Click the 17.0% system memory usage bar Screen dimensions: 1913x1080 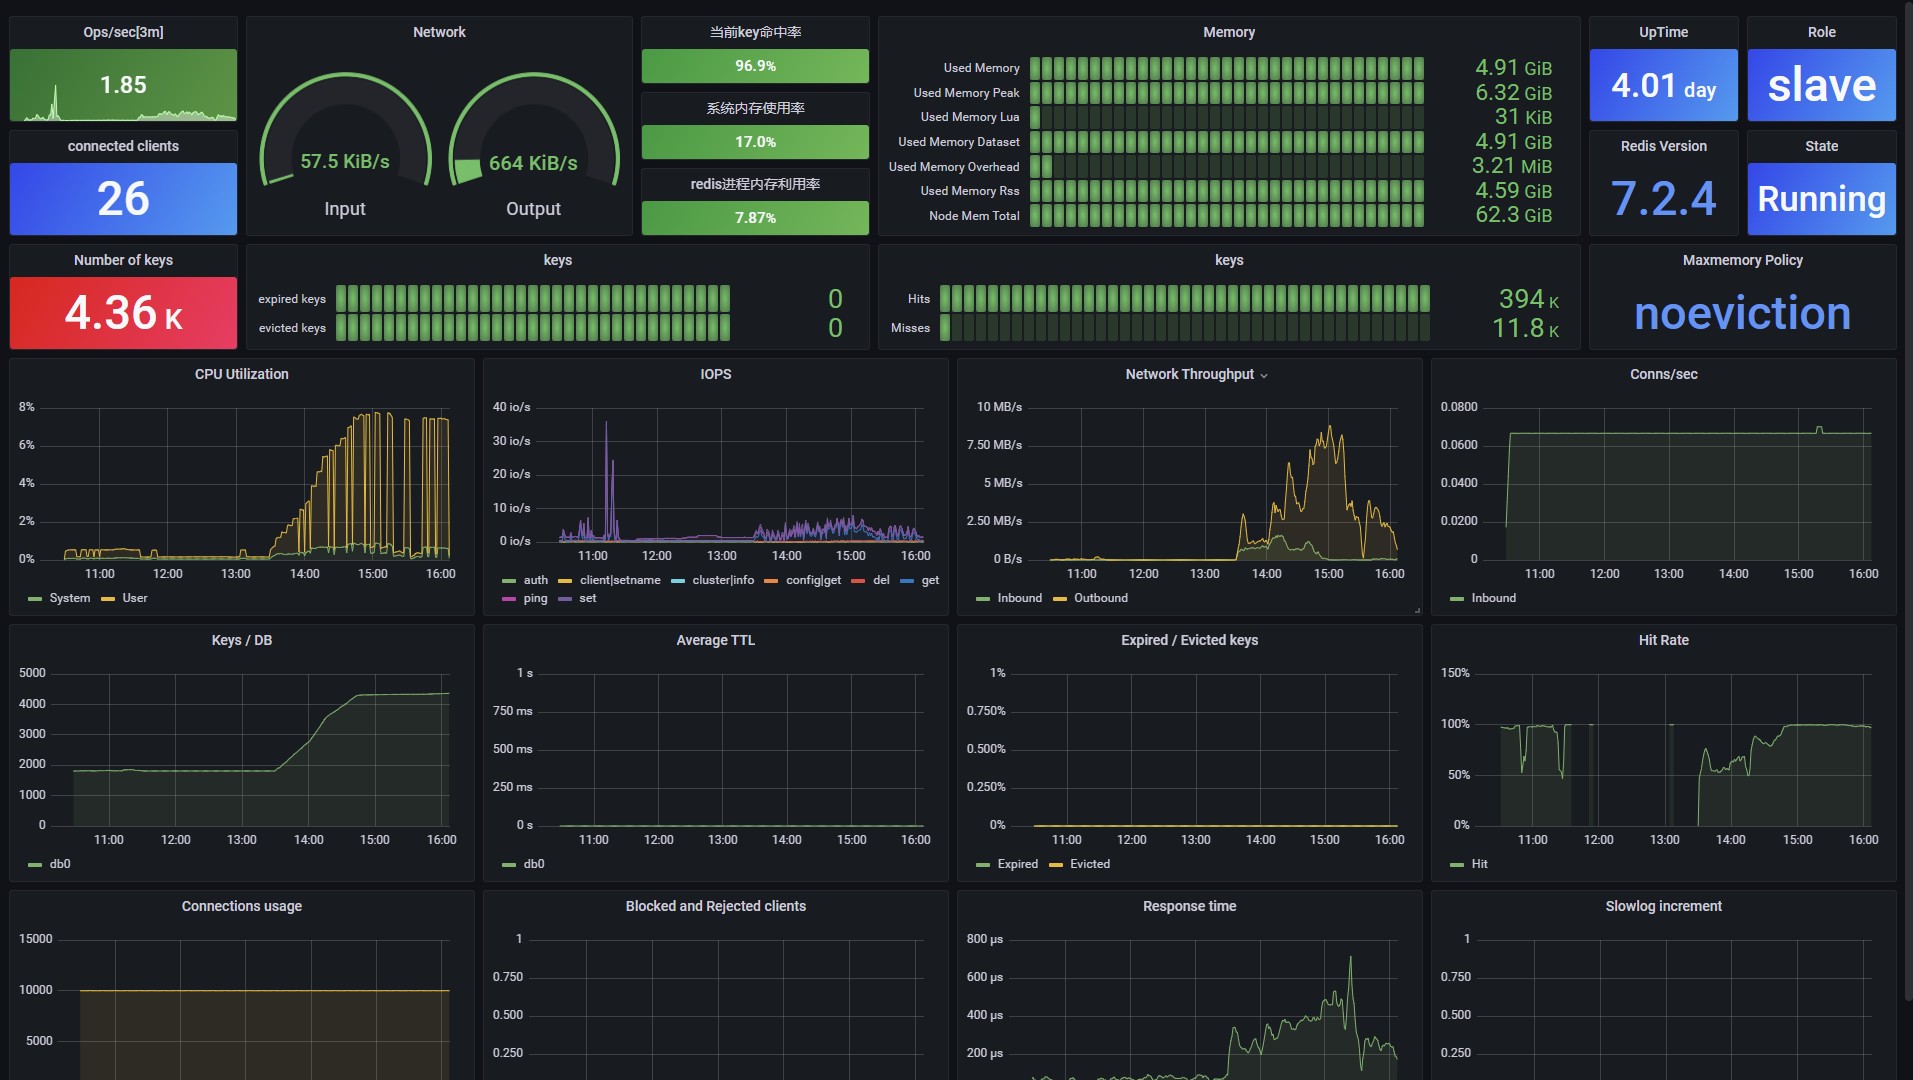755,142
